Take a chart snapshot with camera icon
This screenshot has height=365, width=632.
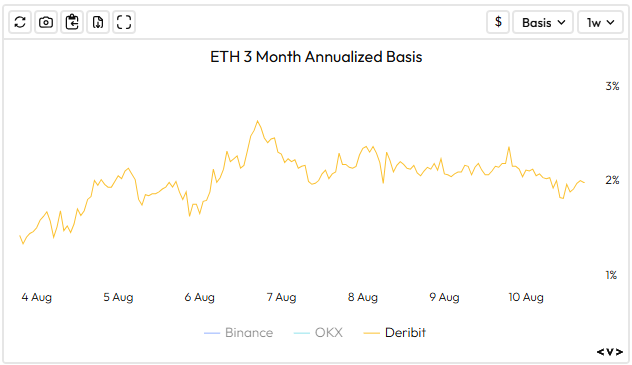pyautogui.click(x=46, y=22)
